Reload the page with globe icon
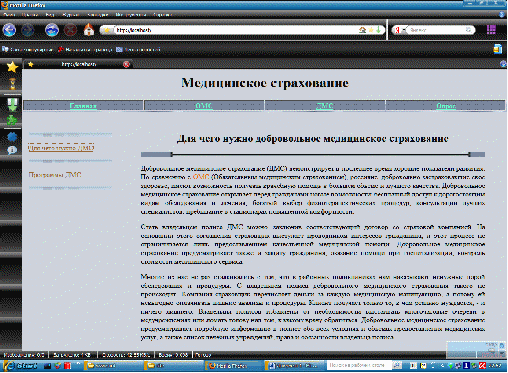 [x=52, y=30]
